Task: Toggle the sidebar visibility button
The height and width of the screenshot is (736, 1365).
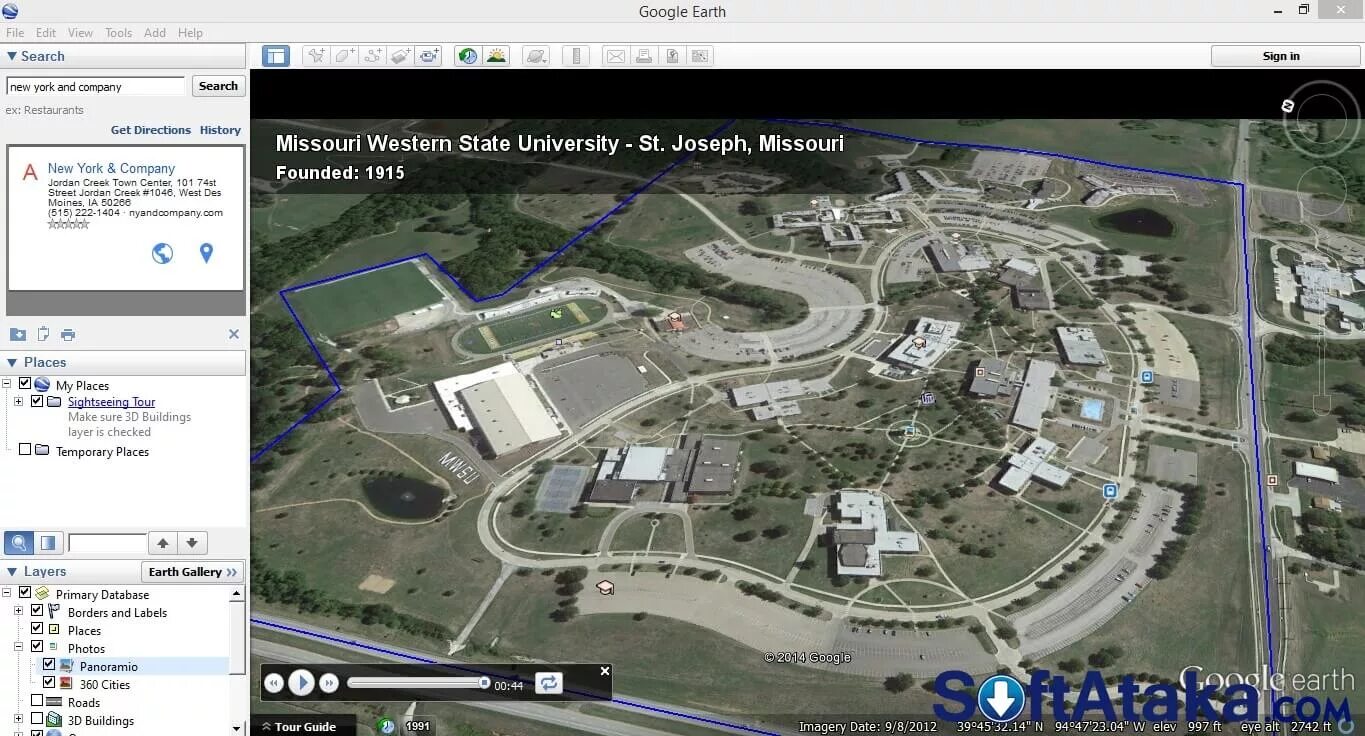Action: pyautogui.click(x=276, y=56)
